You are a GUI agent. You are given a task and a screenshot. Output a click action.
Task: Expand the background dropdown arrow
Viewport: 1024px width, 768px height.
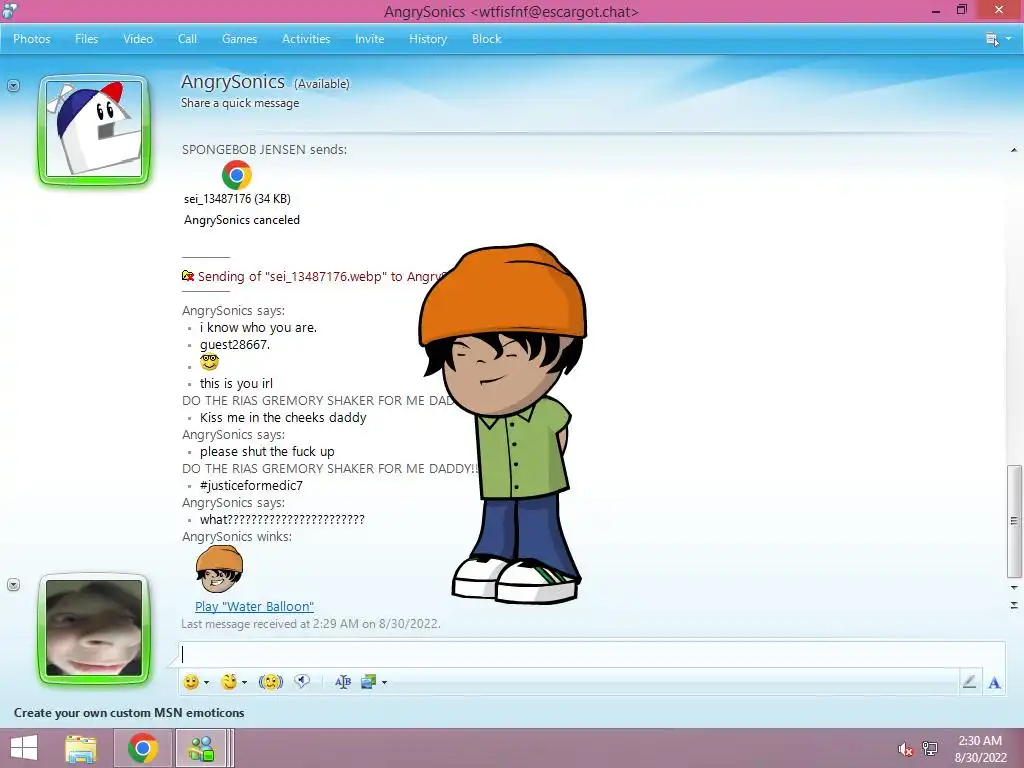coord(384,682)
